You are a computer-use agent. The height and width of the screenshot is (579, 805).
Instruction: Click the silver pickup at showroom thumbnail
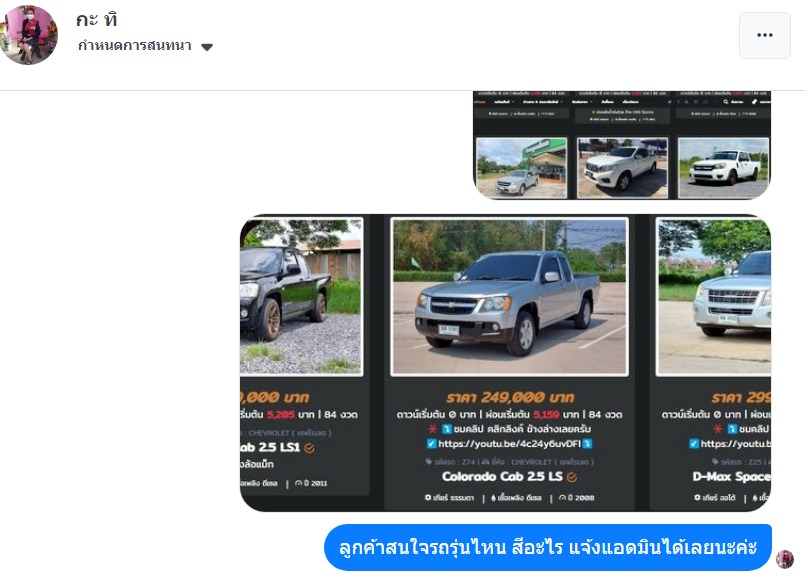(x=522, y=167)
